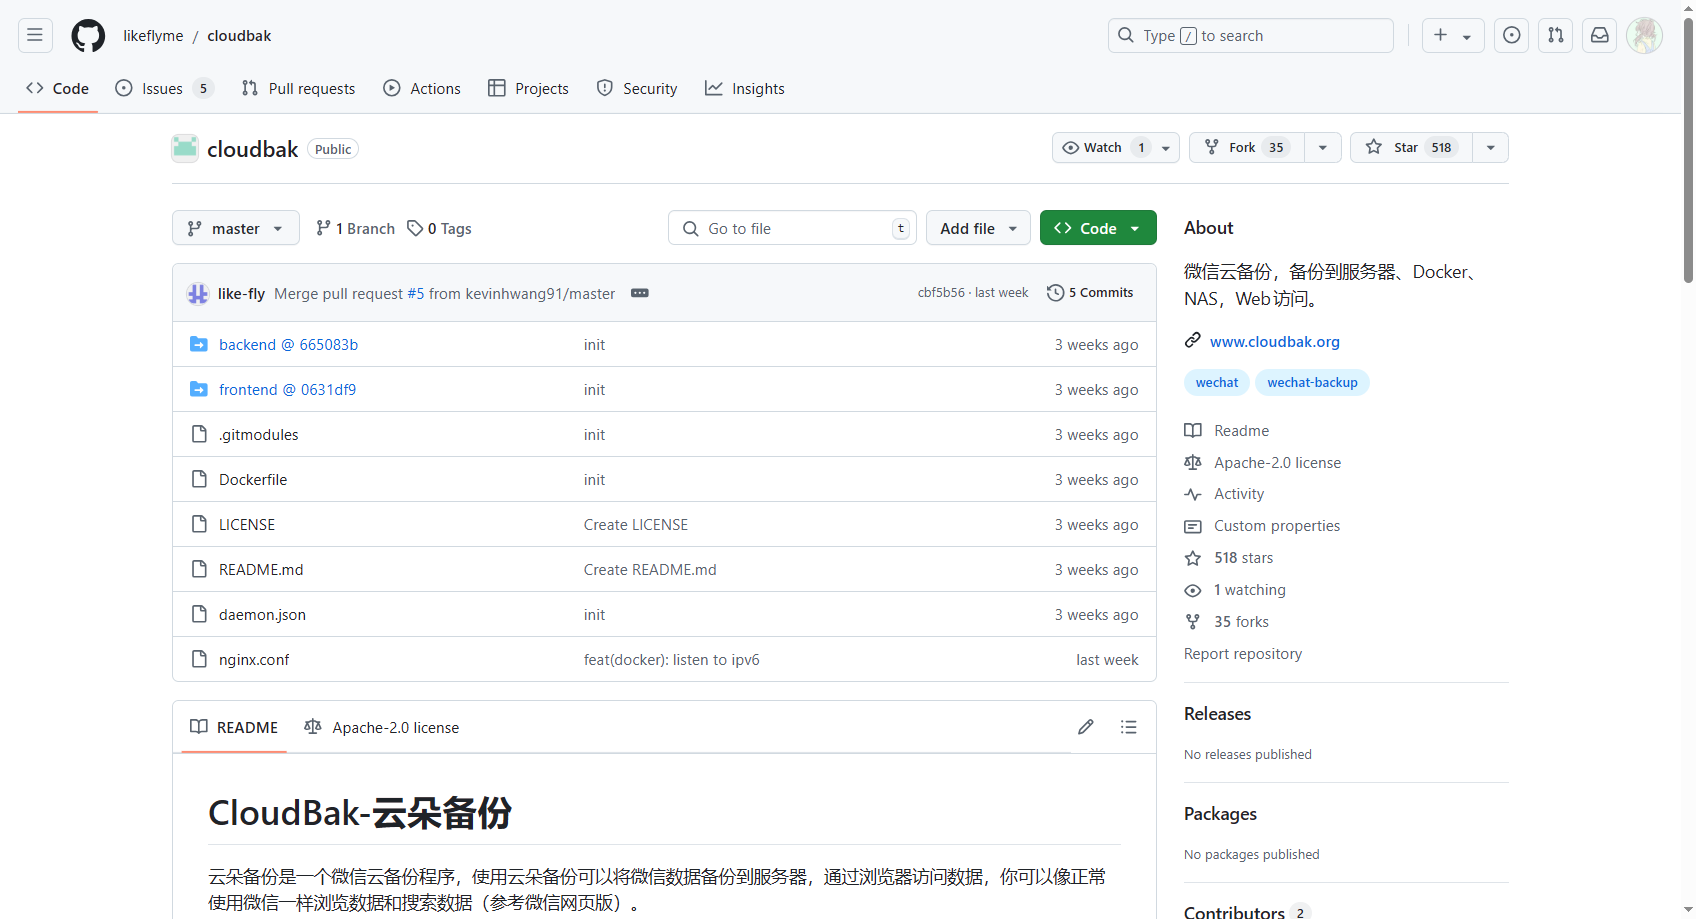Click the nginx.conf file icon
This screenshot has width=1696, height=919.
pos(199,659)
